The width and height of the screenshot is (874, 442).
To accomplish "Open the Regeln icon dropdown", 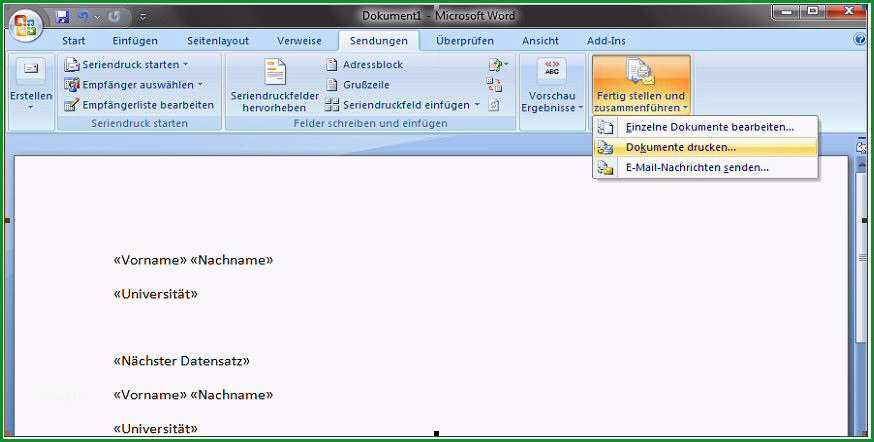I will pos(497,65).
